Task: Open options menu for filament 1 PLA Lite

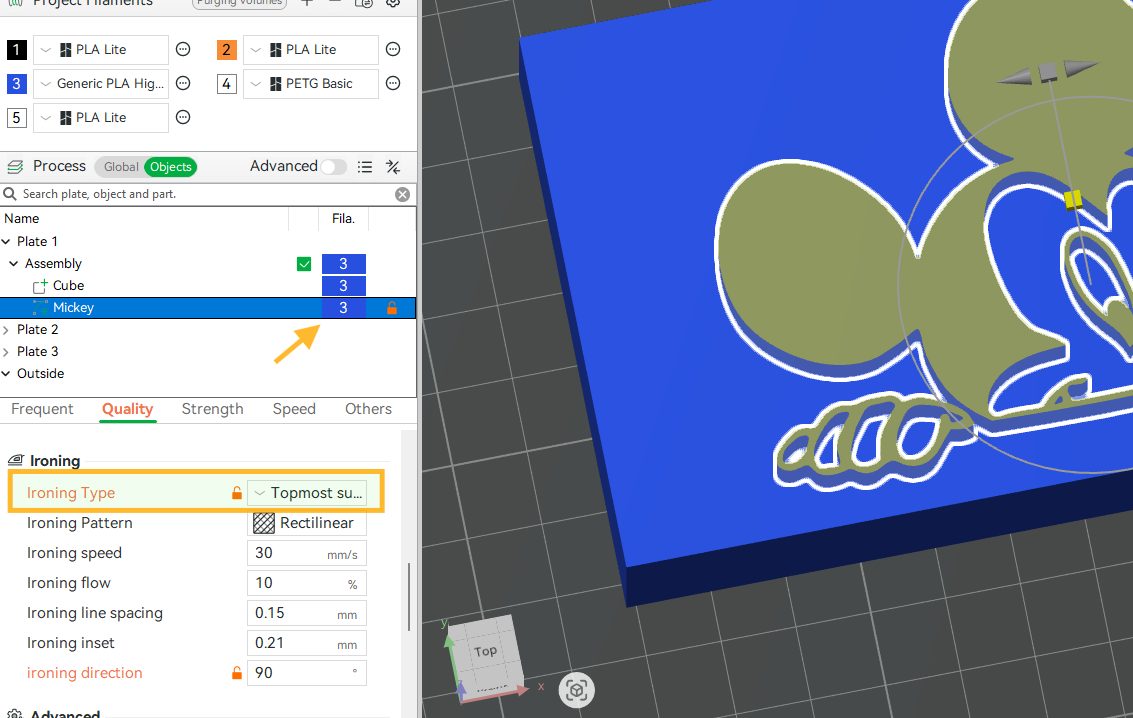Action: click(183, 49)
